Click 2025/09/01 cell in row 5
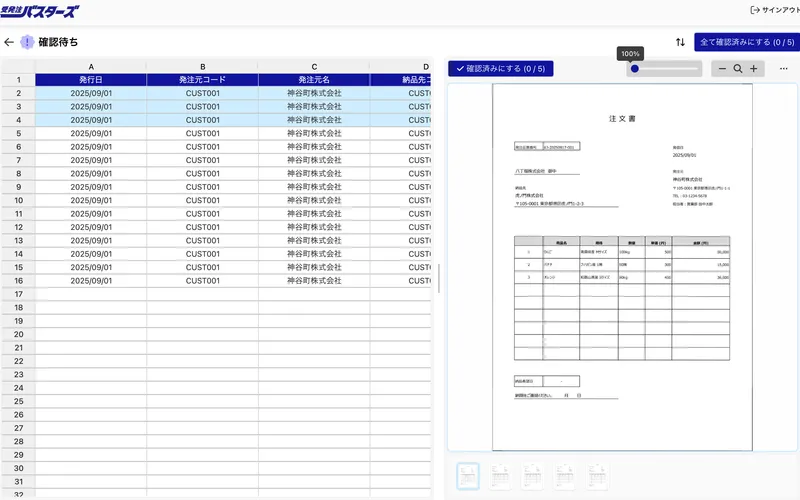The image size is (800, 500). [91, 133]
